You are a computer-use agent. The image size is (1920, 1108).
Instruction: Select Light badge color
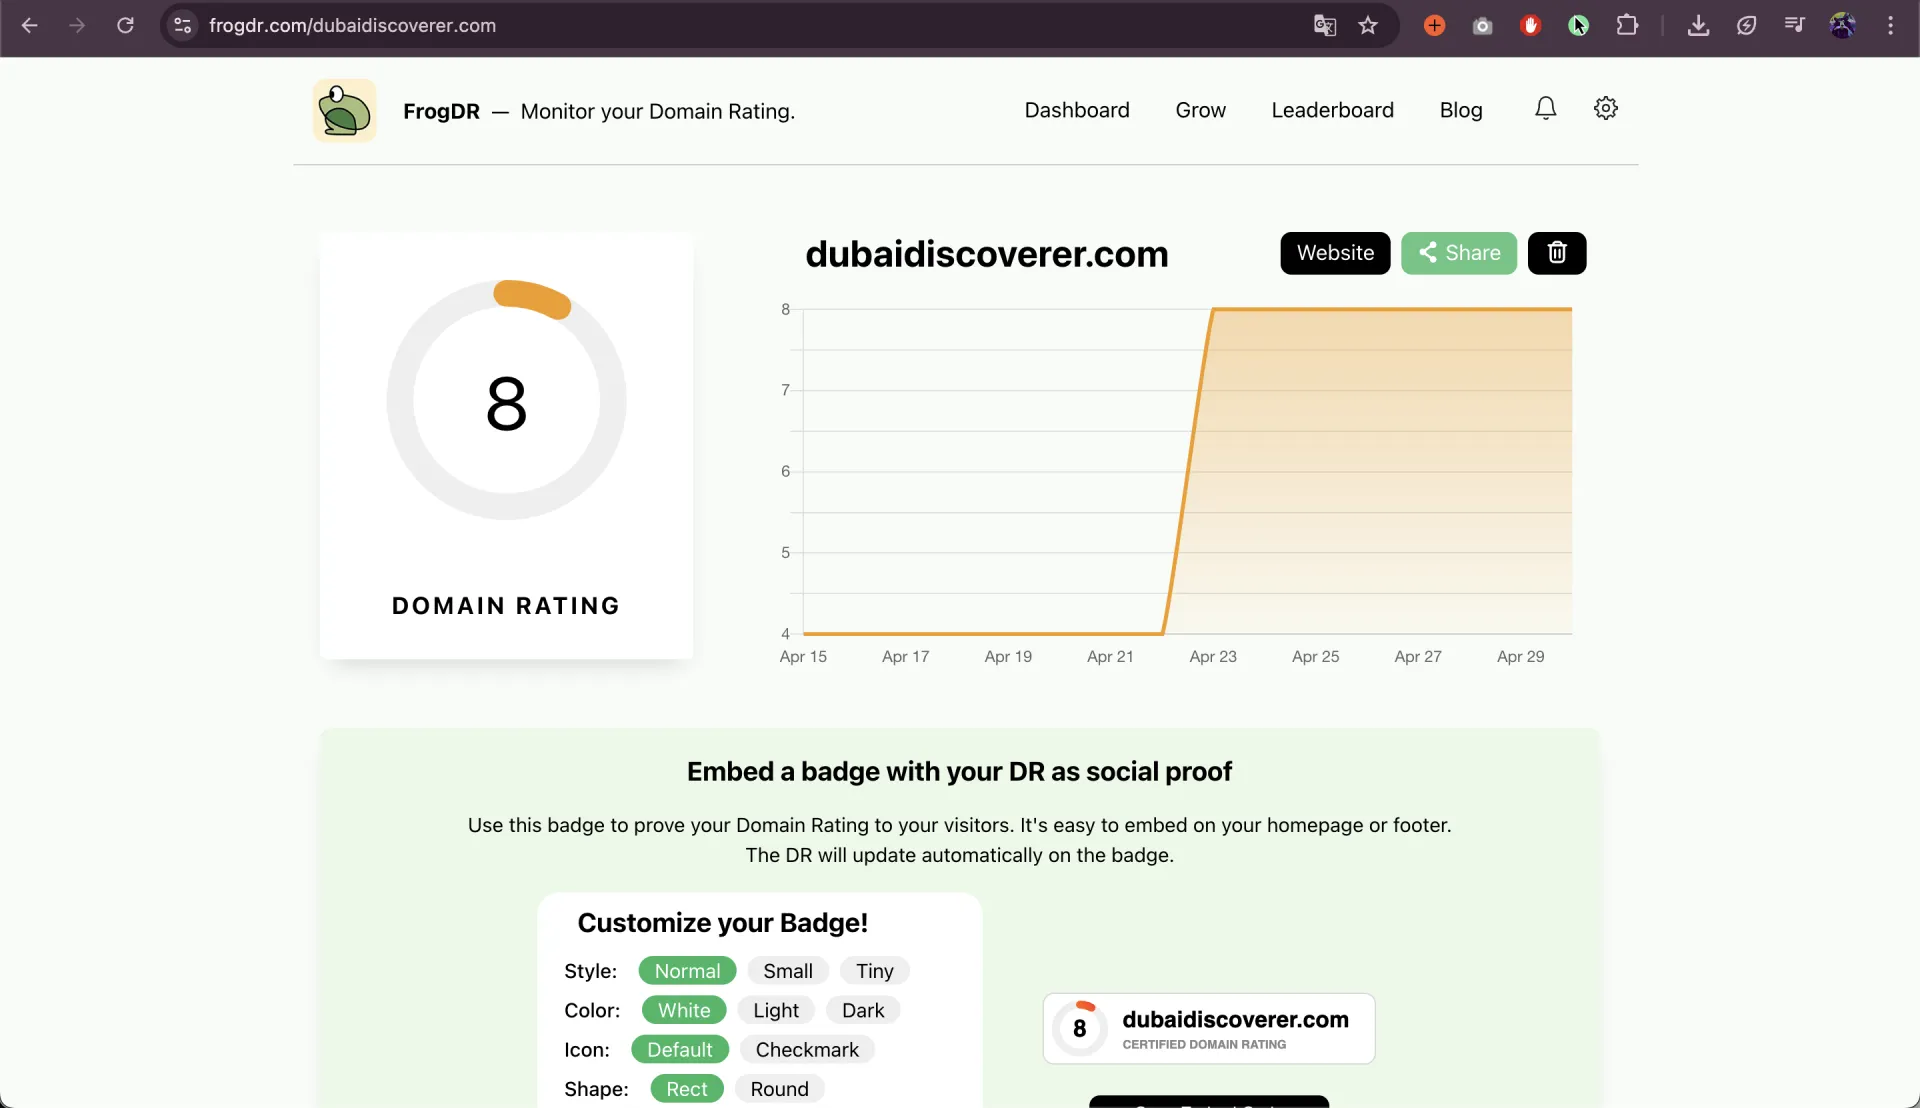coord(776,1010)
